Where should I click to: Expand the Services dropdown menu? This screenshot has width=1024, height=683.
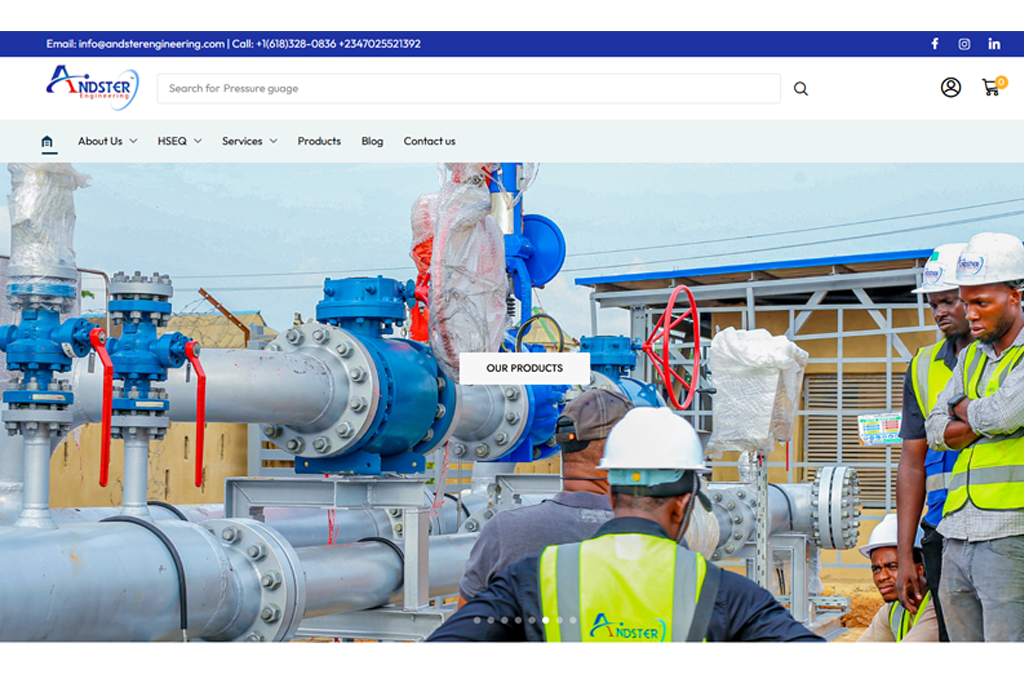(249, 141)
